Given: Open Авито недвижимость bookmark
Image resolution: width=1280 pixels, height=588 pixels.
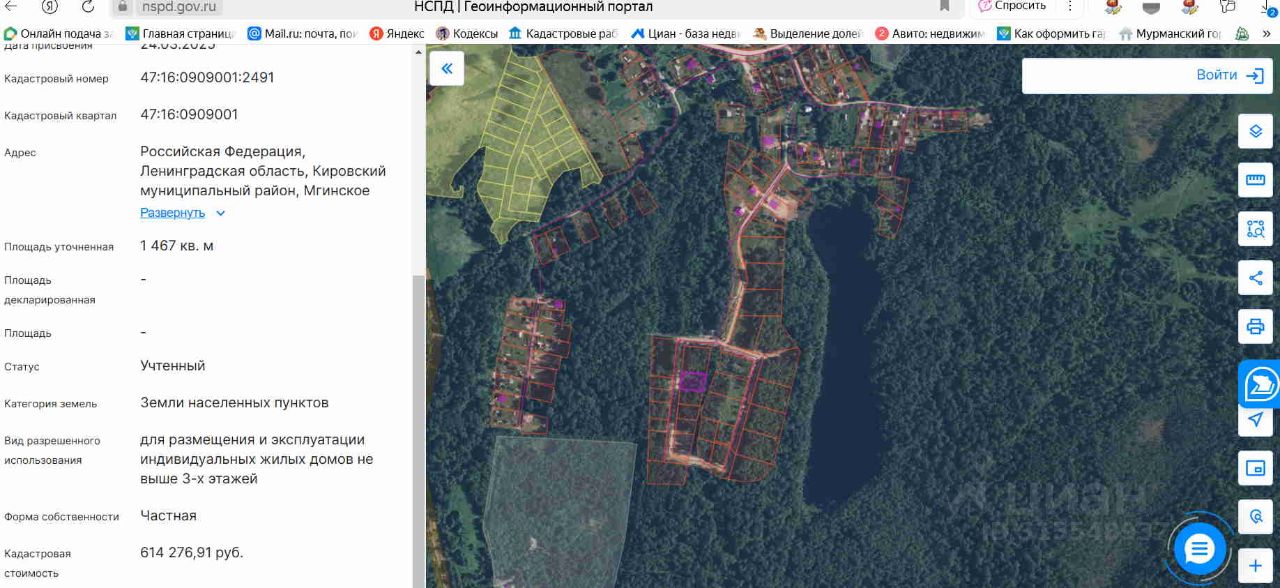Looking at the screenshot, I should coord(929,33).
